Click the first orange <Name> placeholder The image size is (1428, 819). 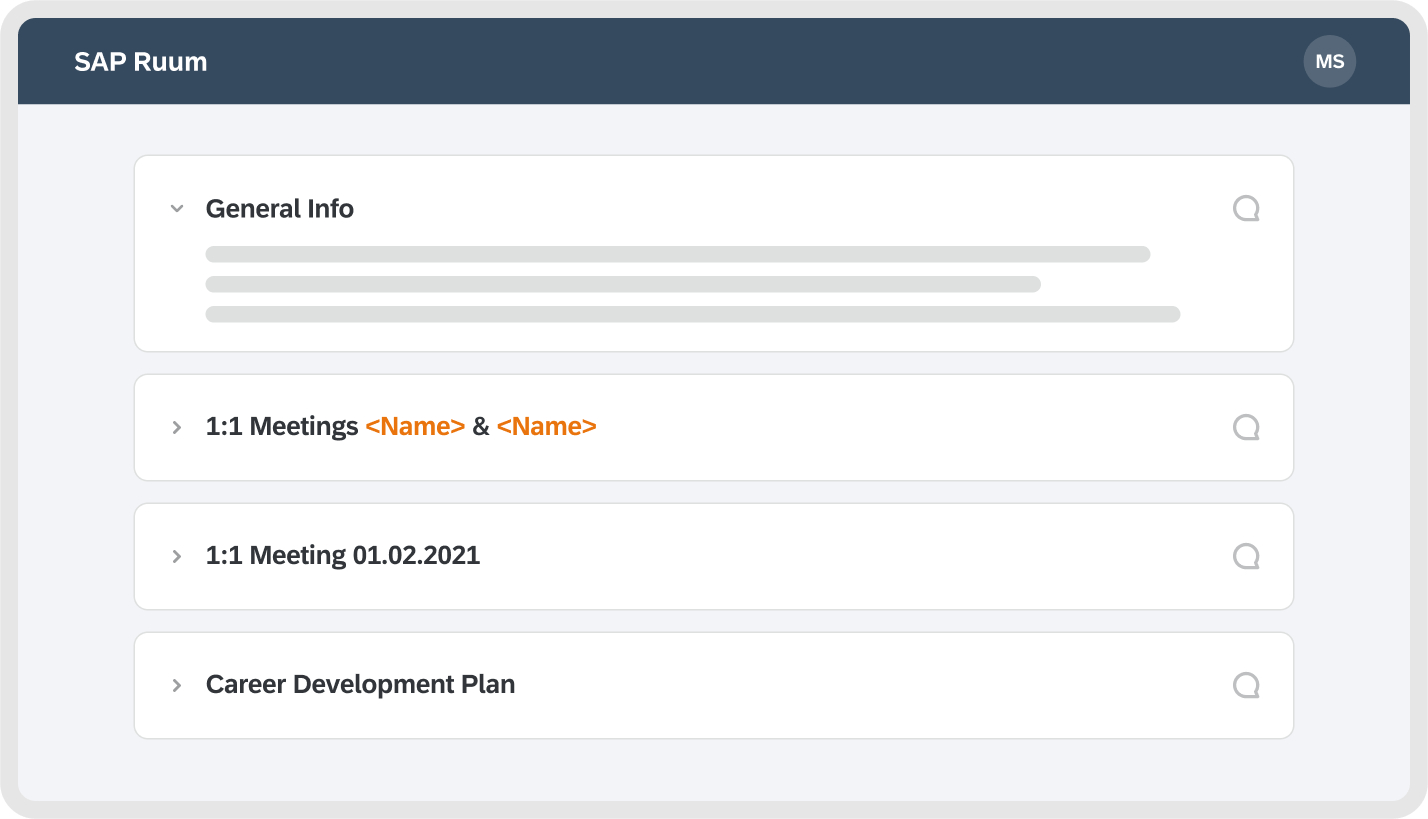click(x=415, y=427)
